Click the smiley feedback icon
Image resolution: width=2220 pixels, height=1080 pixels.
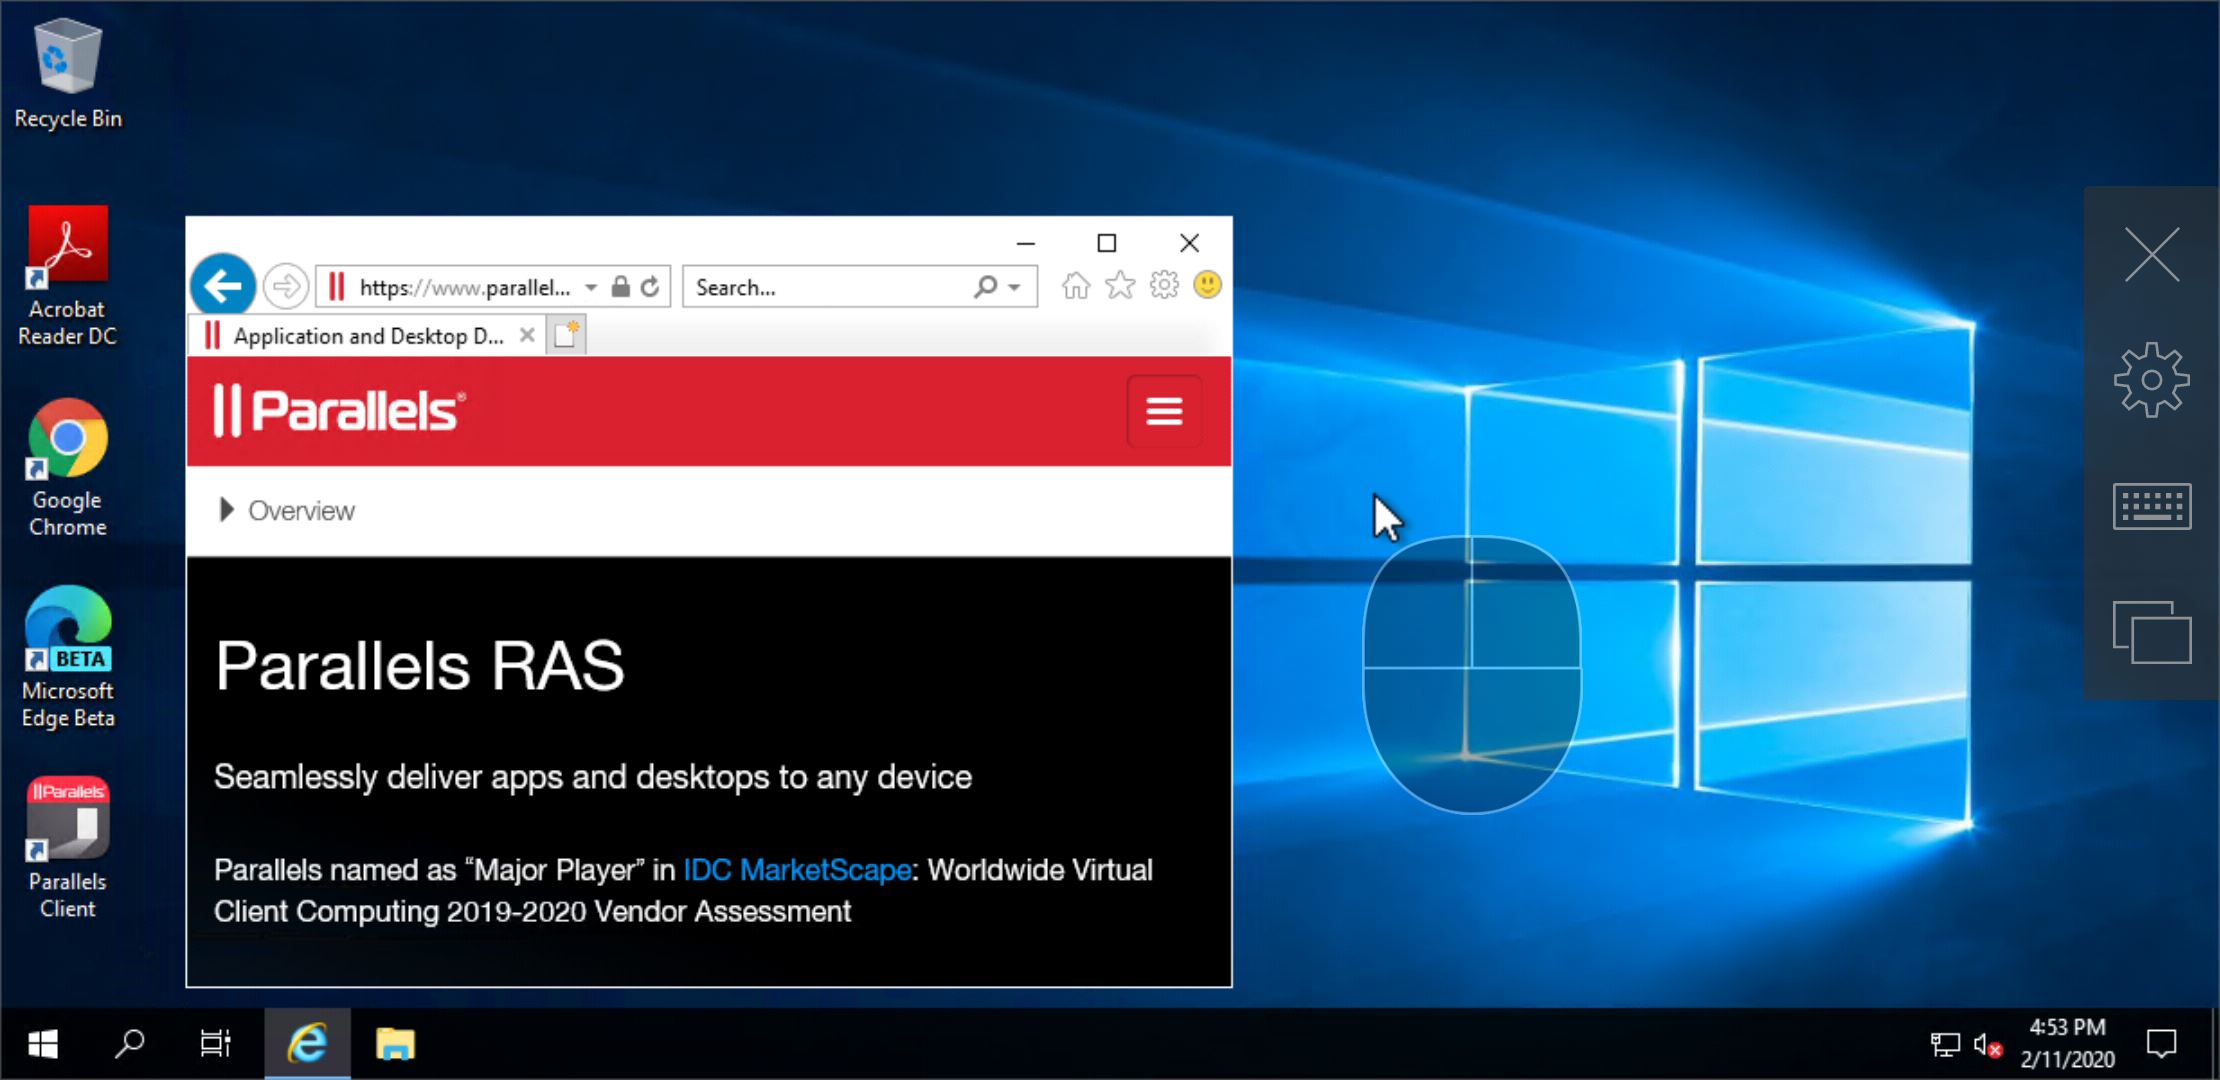pyautogui.click(x=1208, y=286)
